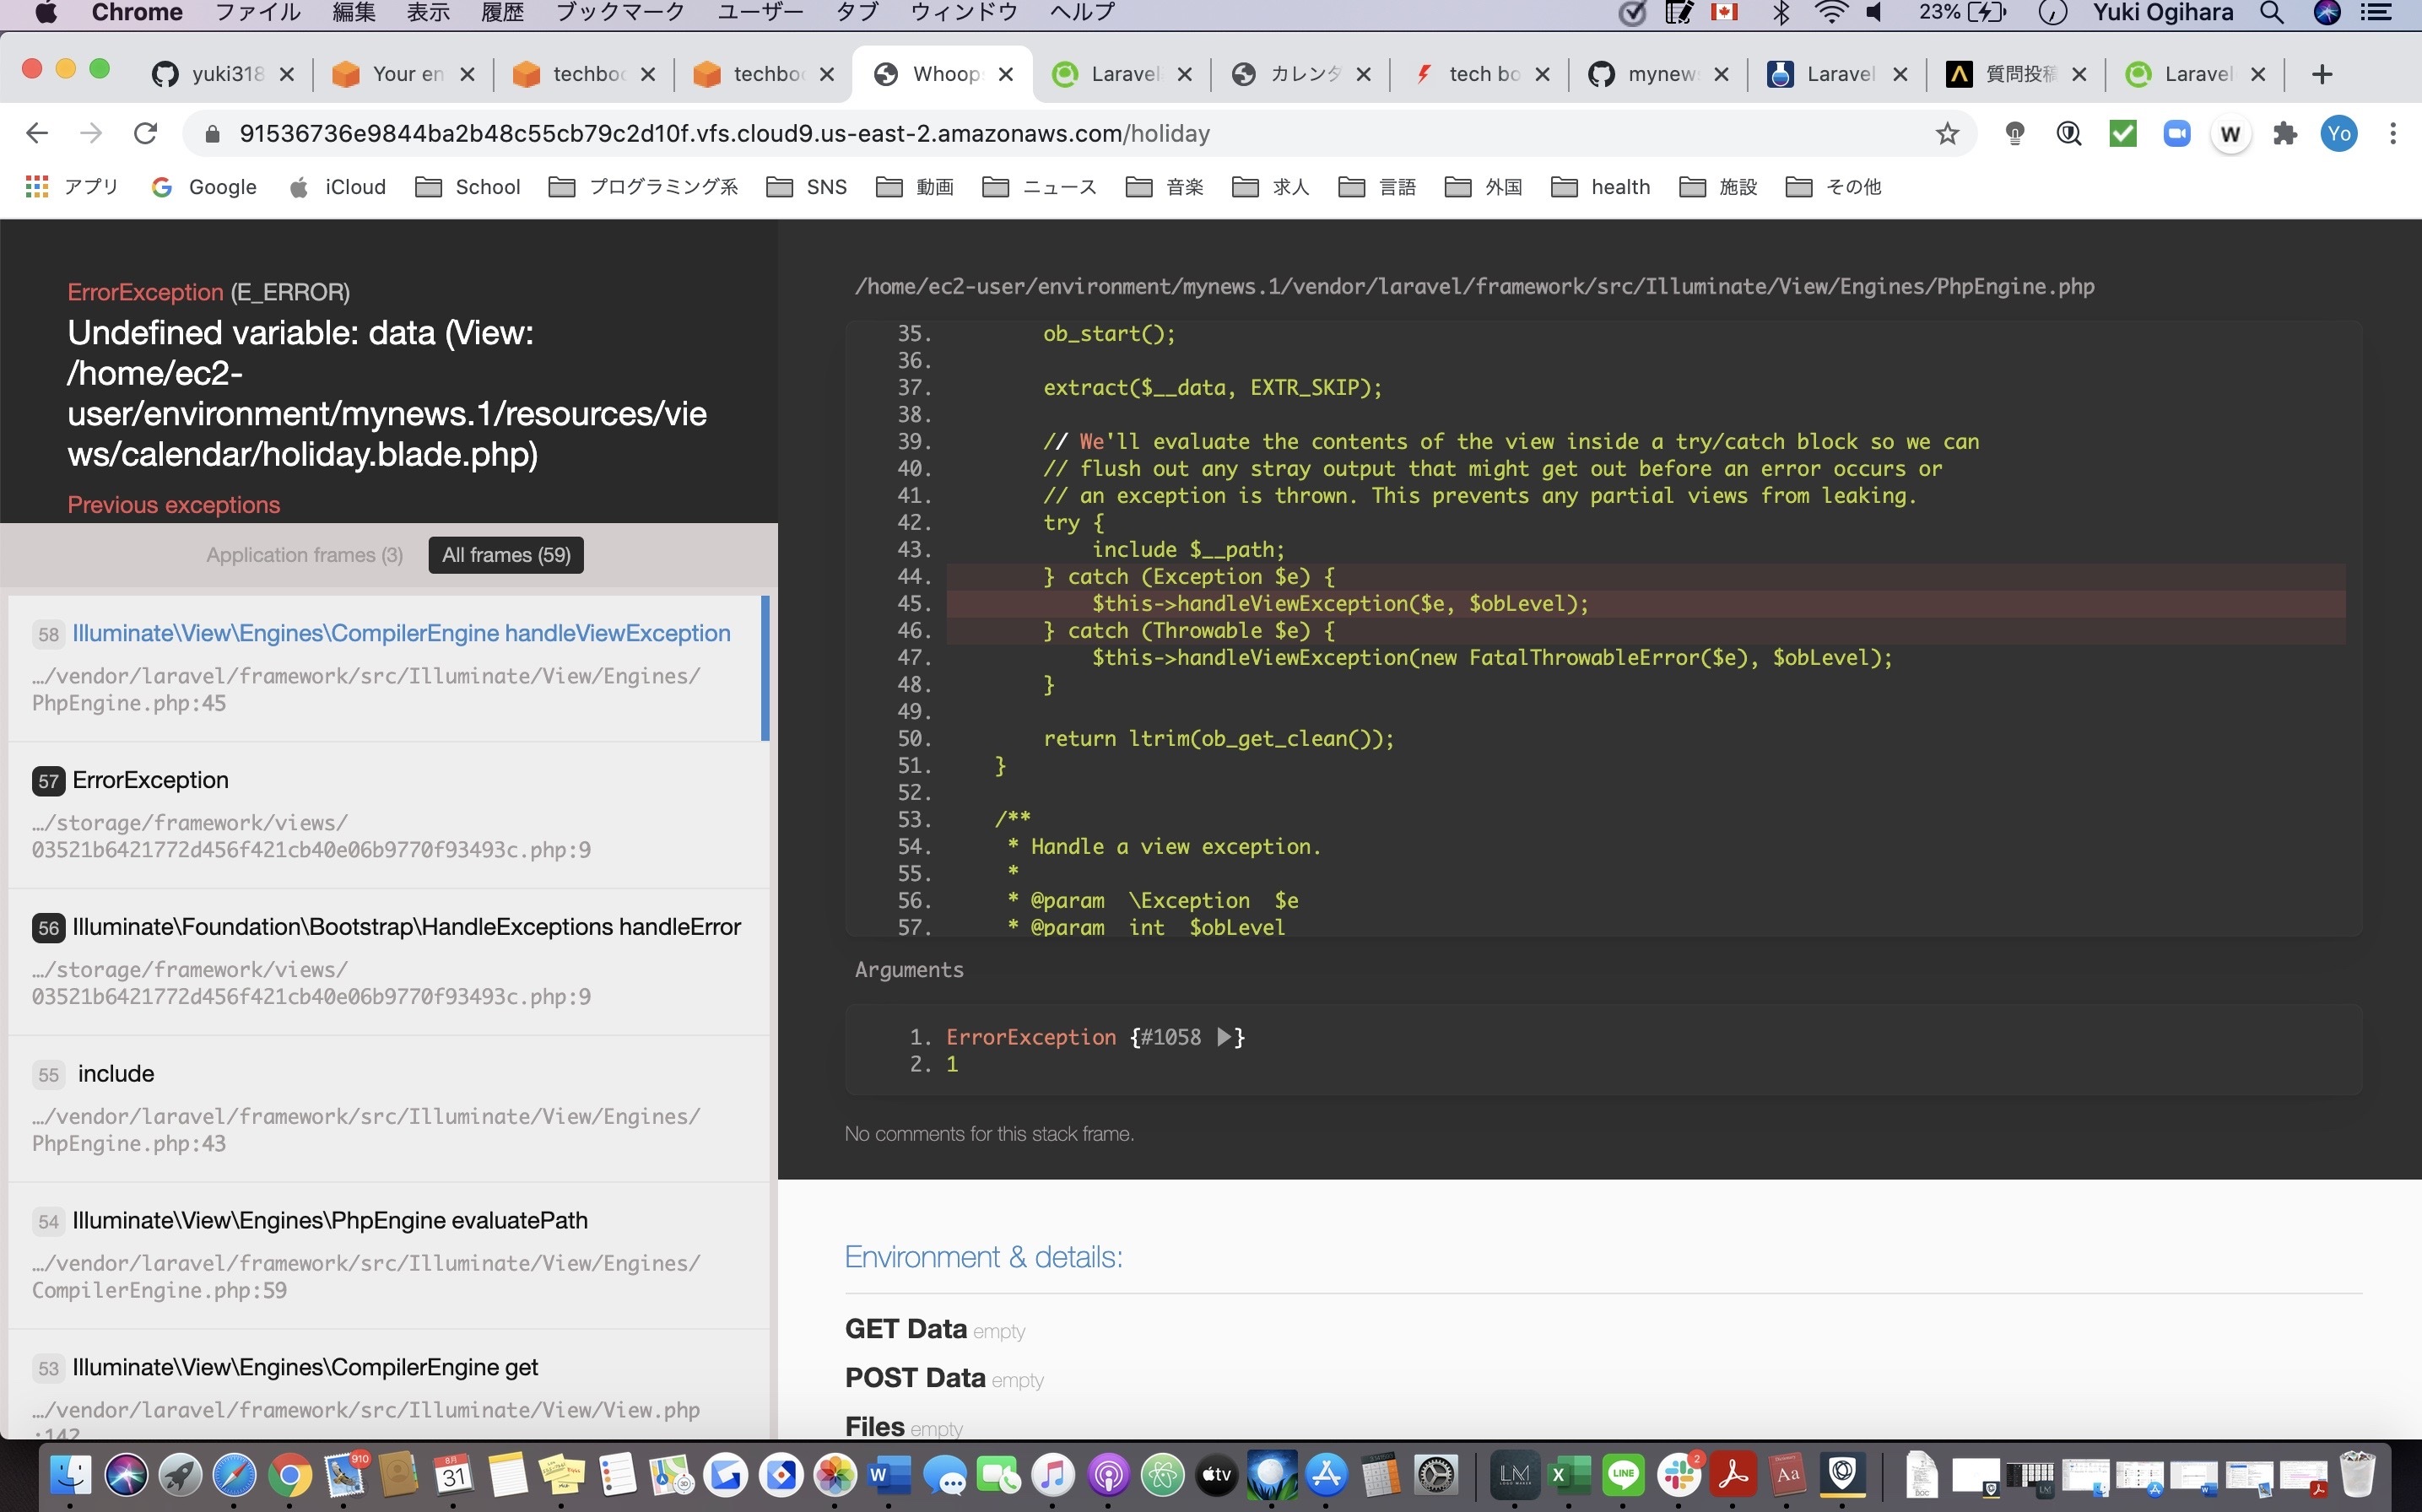Select stack frame 55 include
Image resolution: width=2422 pixels, height=1512 pixels.
click(116, 1074)
